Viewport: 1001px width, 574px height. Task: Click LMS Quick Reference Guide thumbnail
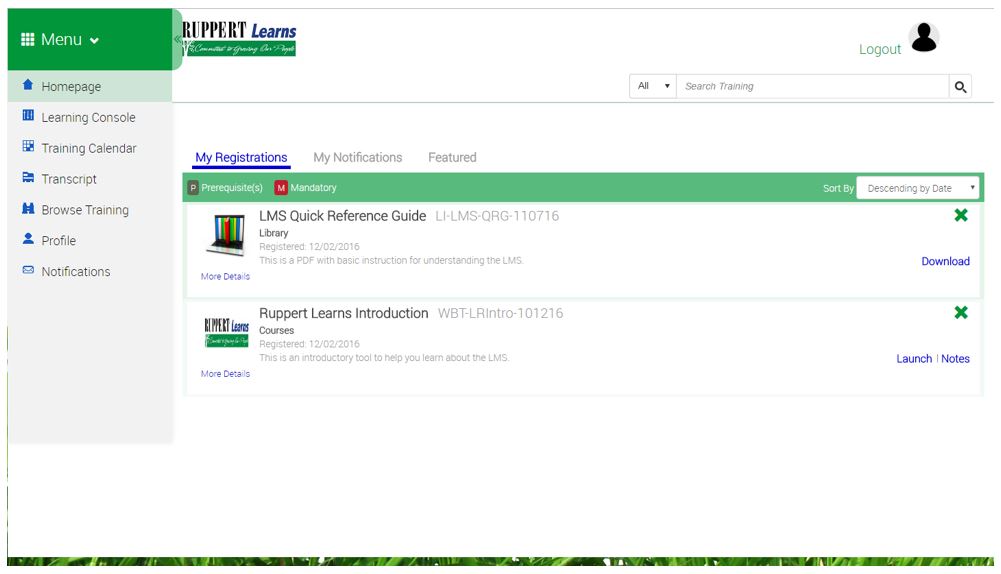(x=226, y=236)
